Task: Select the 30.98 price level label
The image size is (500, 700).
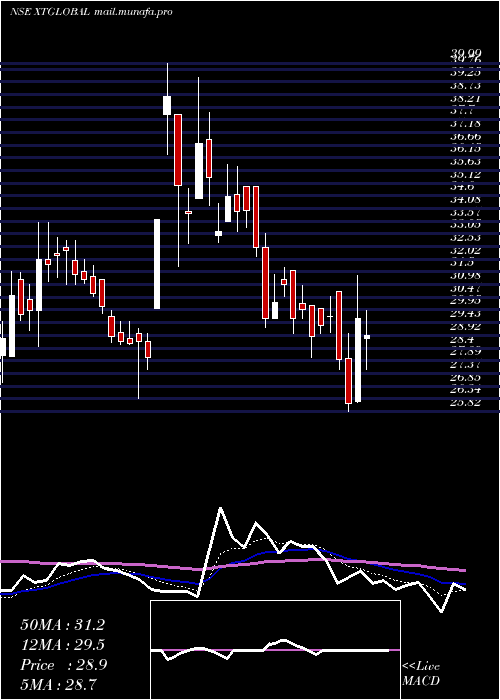Action: coord(465,276)
